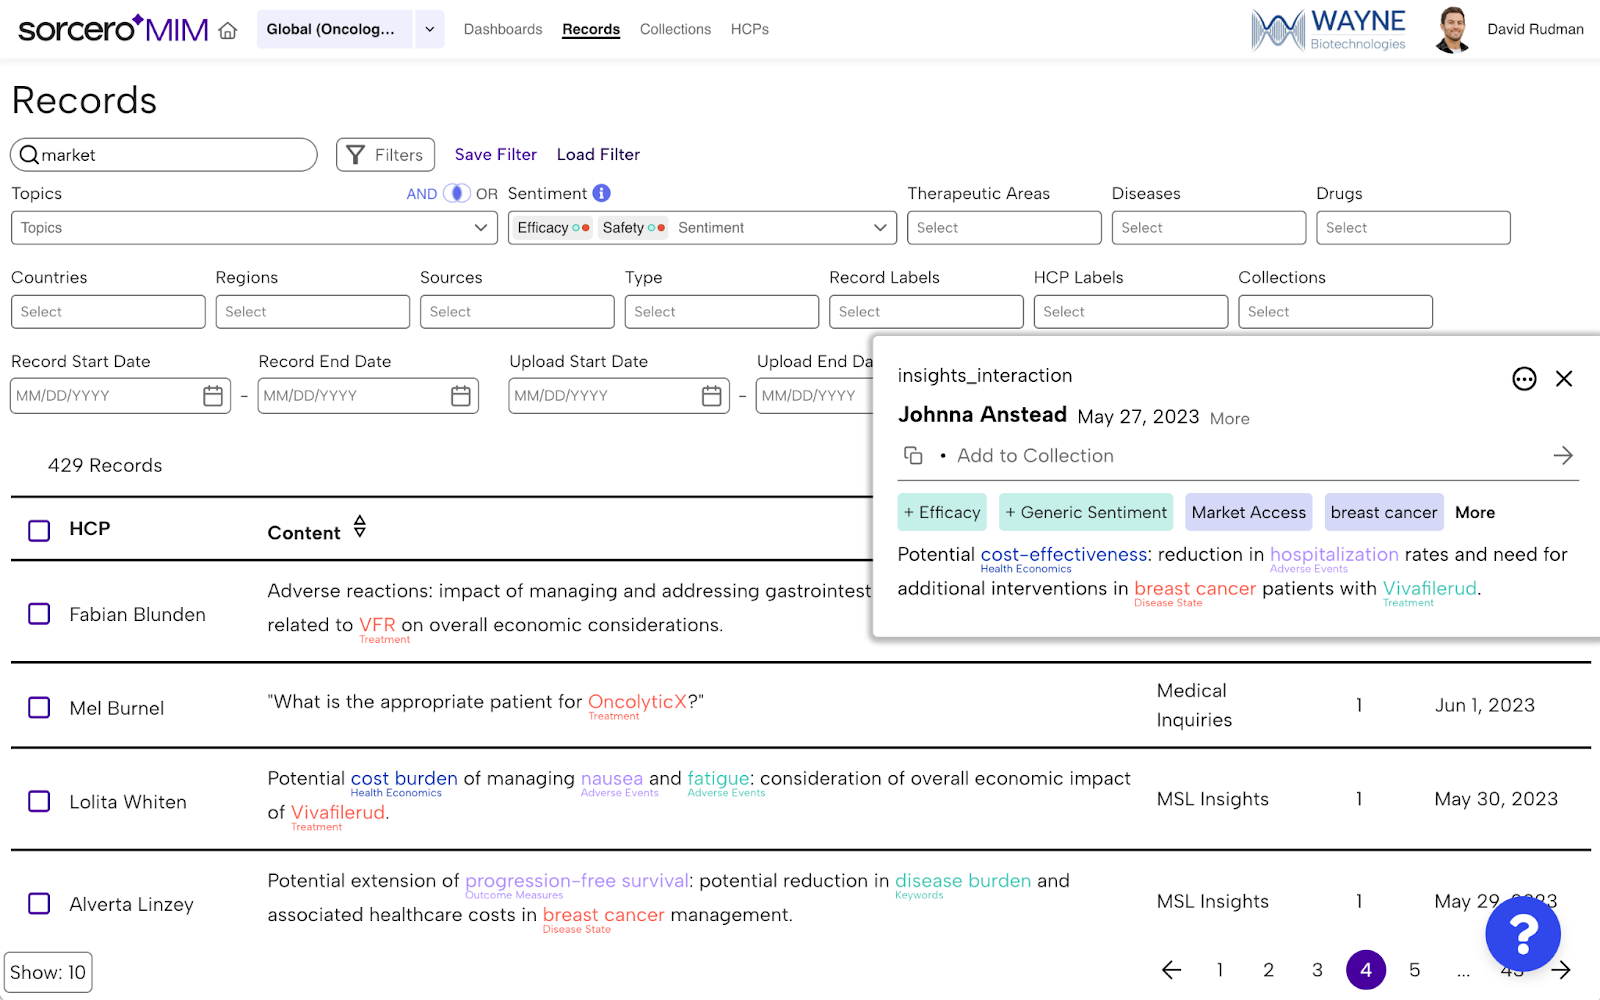Toggle the AND/OR topics switch
The width and height of the screenshot is (1600, 1000).
pos(456,193)
